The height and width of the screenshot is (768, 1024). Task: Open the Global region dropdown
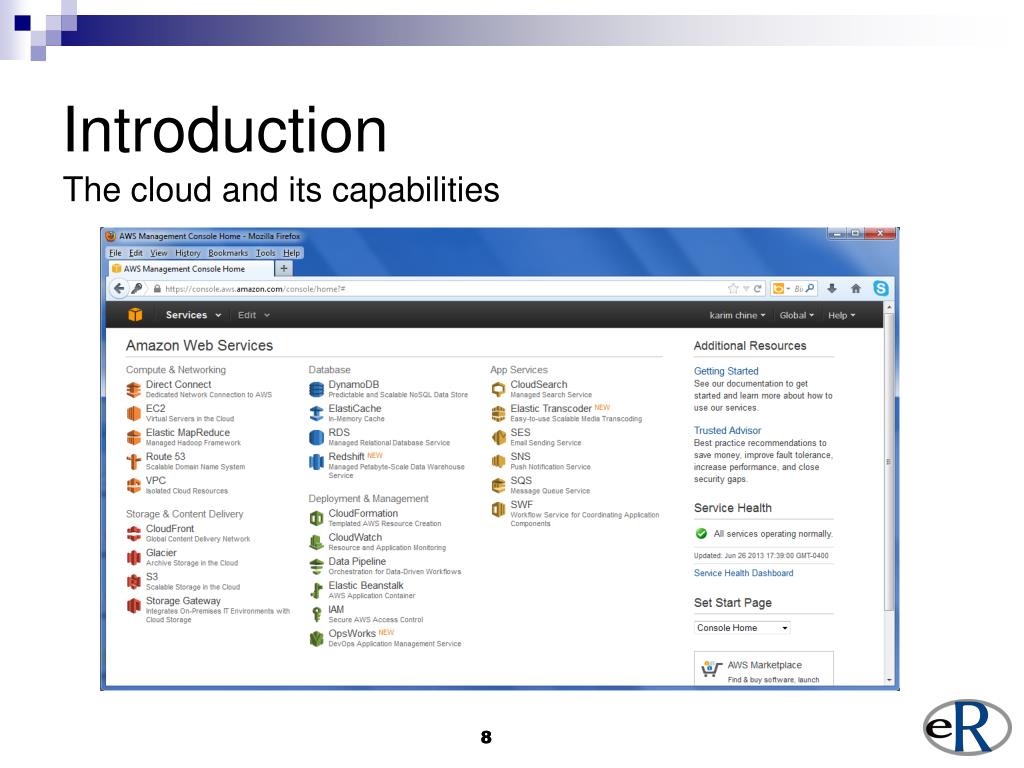pos(797,315)
